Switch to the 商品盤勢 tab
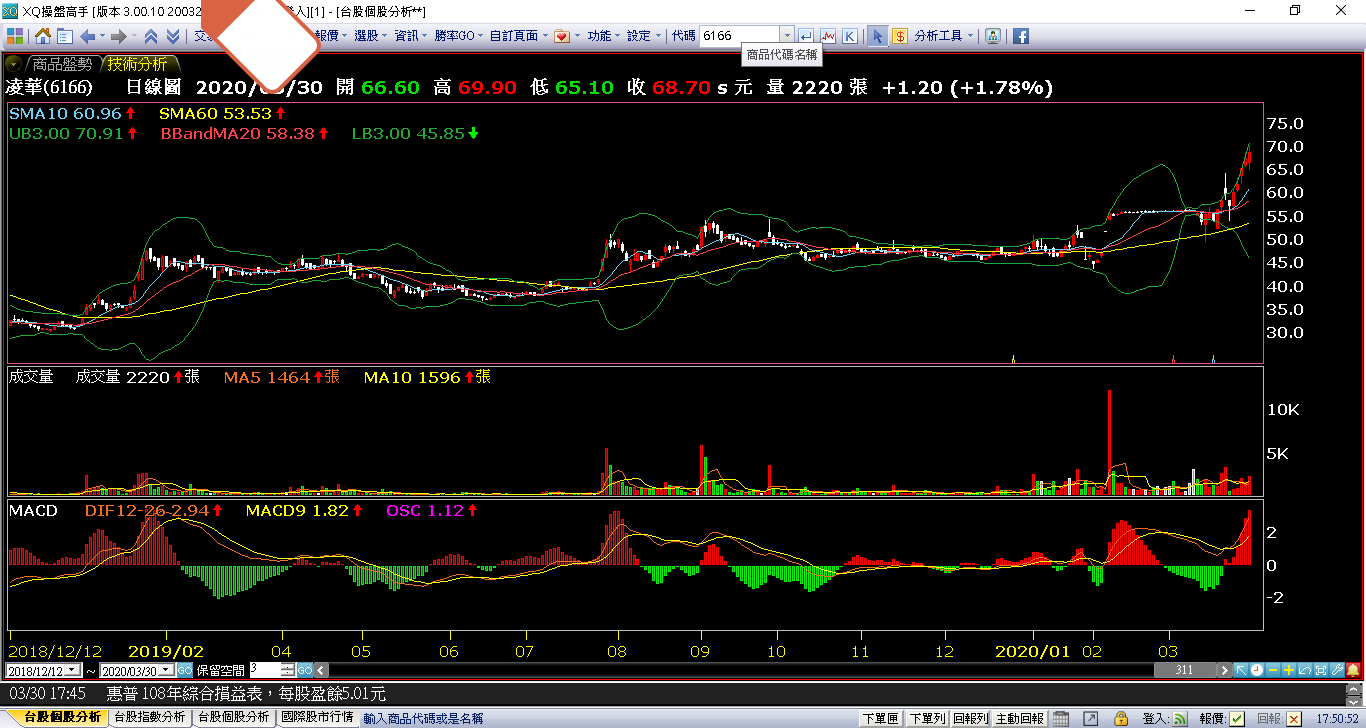 click(x=60, y=63)
